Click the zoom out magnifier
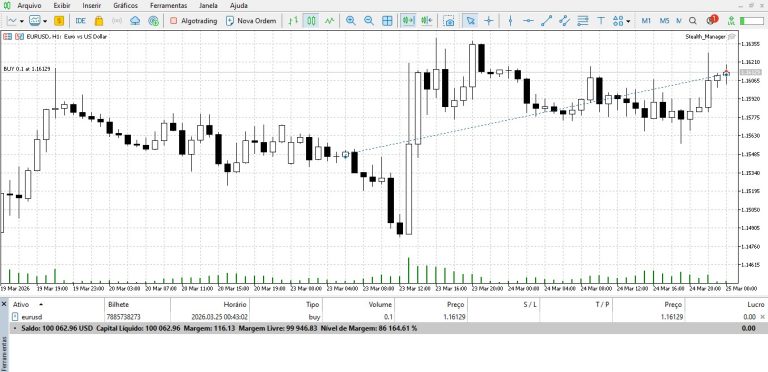This screenshot has height=372, width=768. [x=369, y=21]
